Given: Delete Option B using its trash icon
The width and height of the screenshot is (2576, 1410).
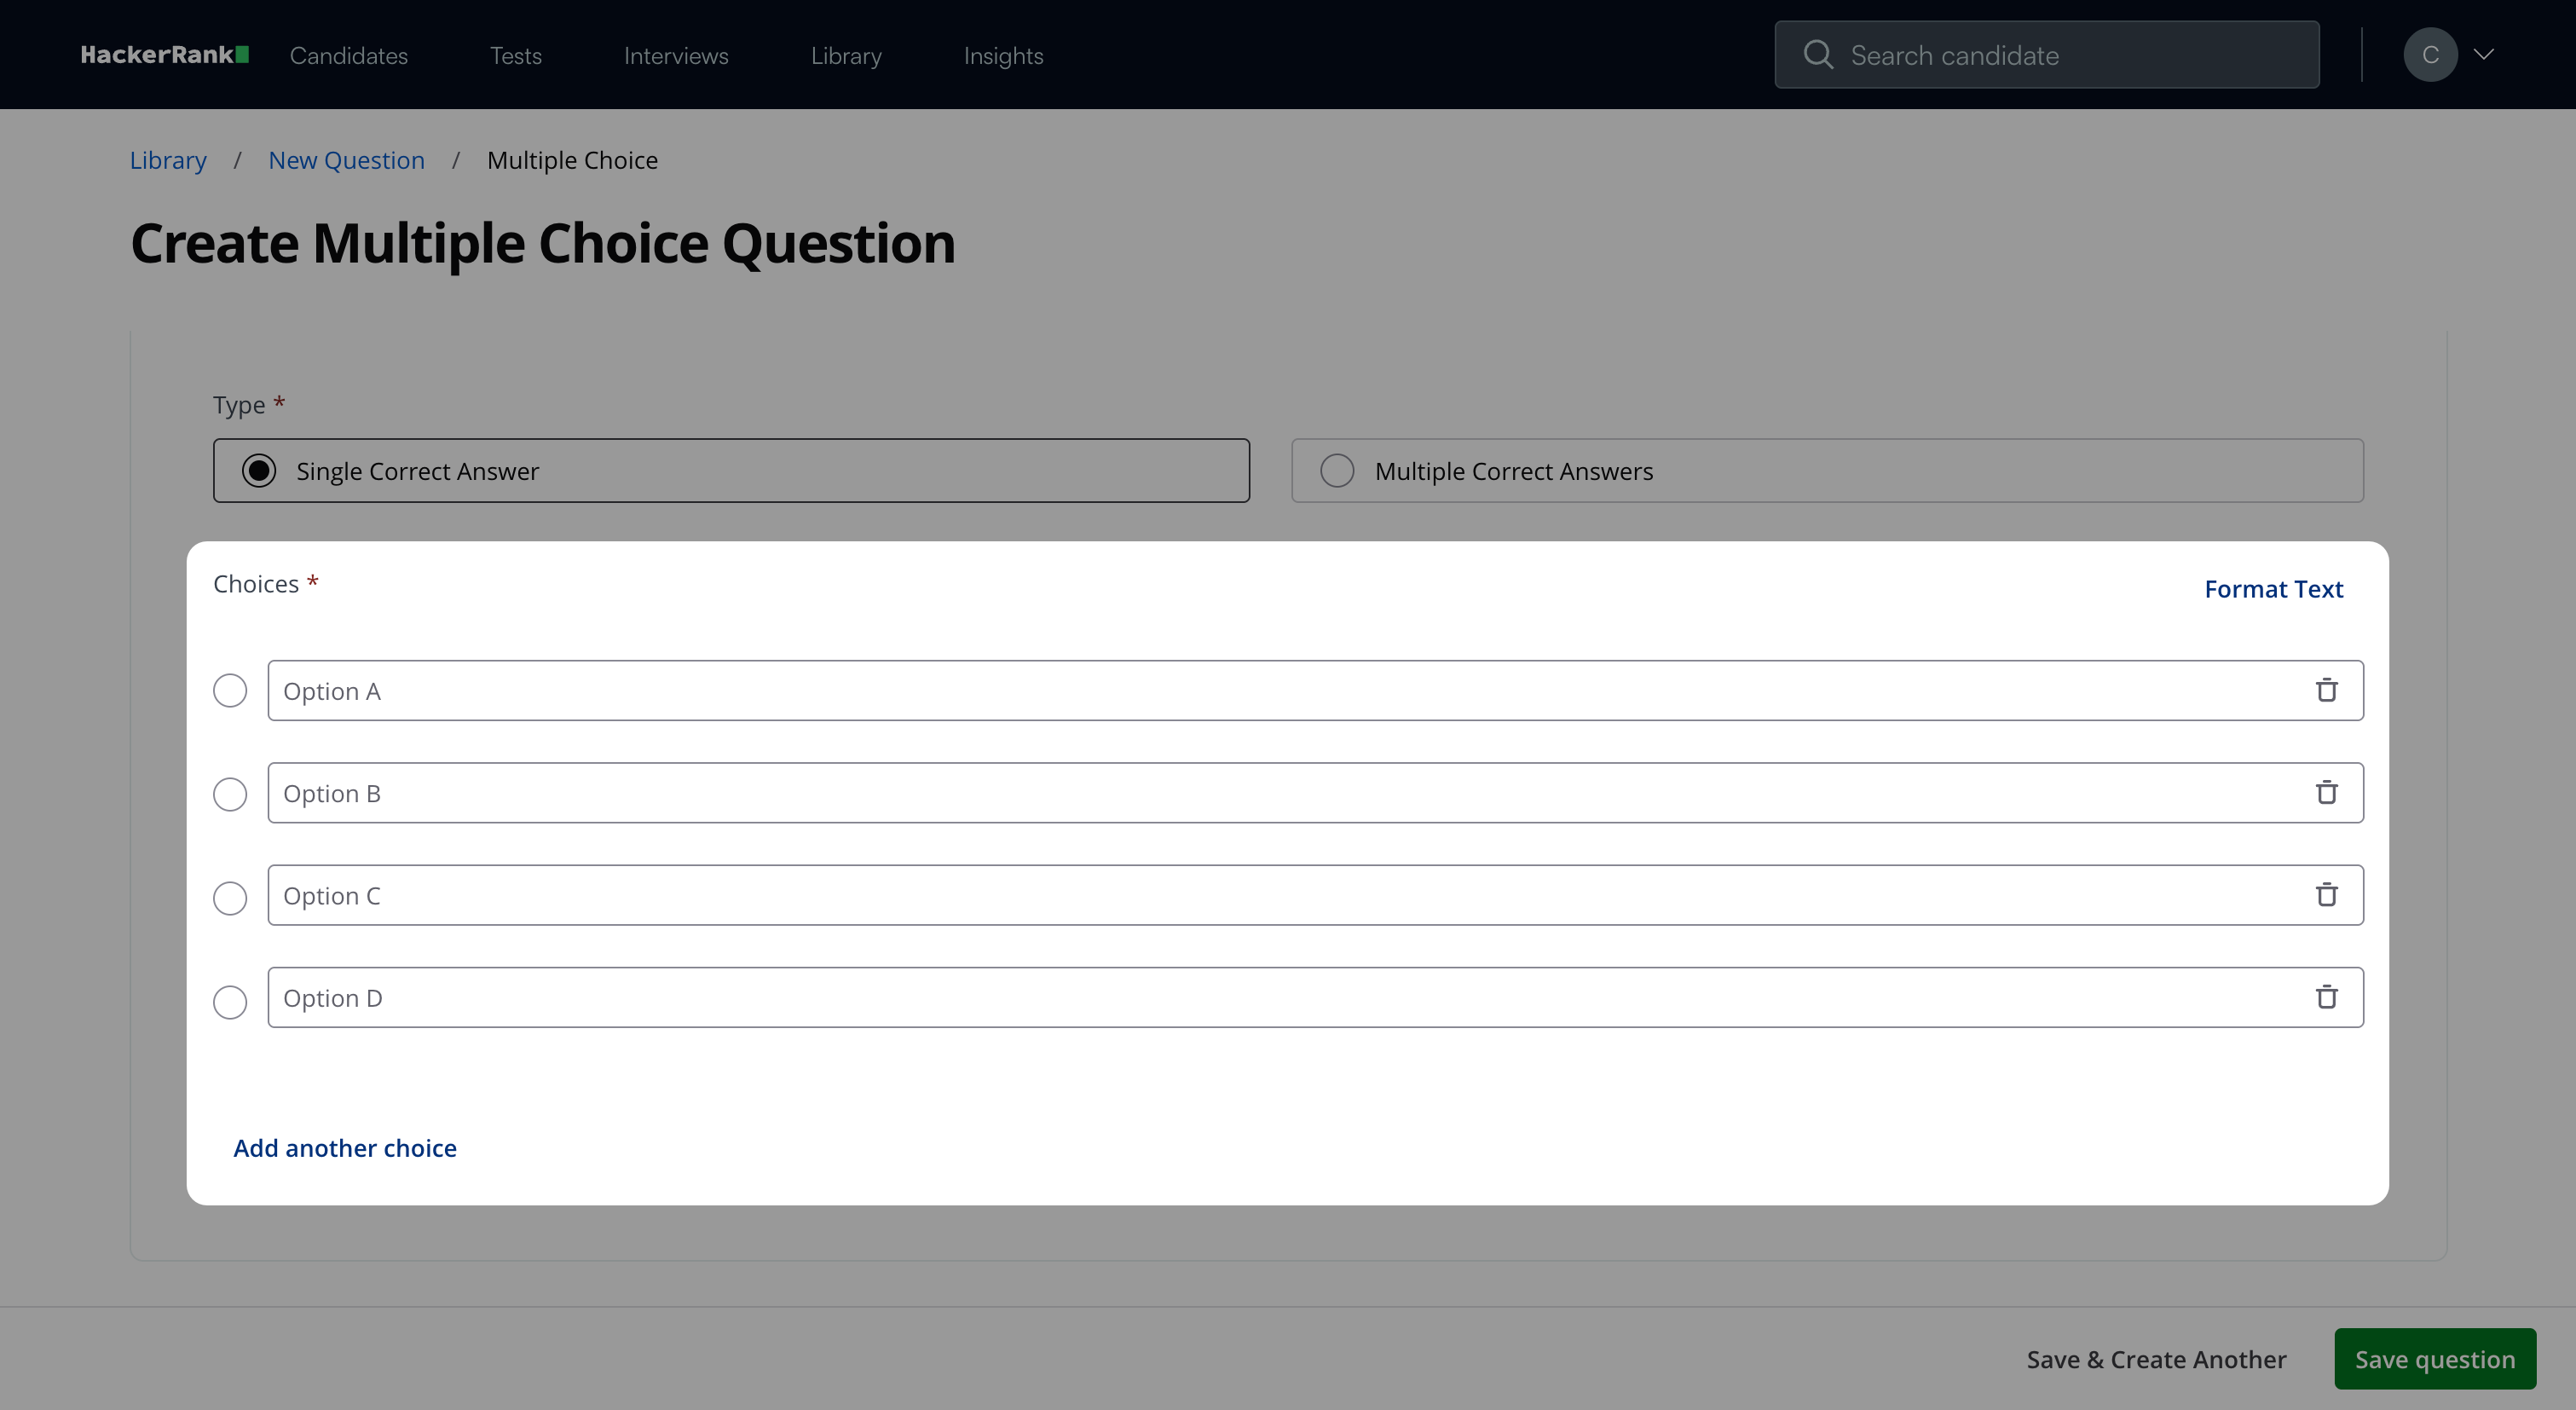Looking at the screenshot, I should coord(2326,793).
